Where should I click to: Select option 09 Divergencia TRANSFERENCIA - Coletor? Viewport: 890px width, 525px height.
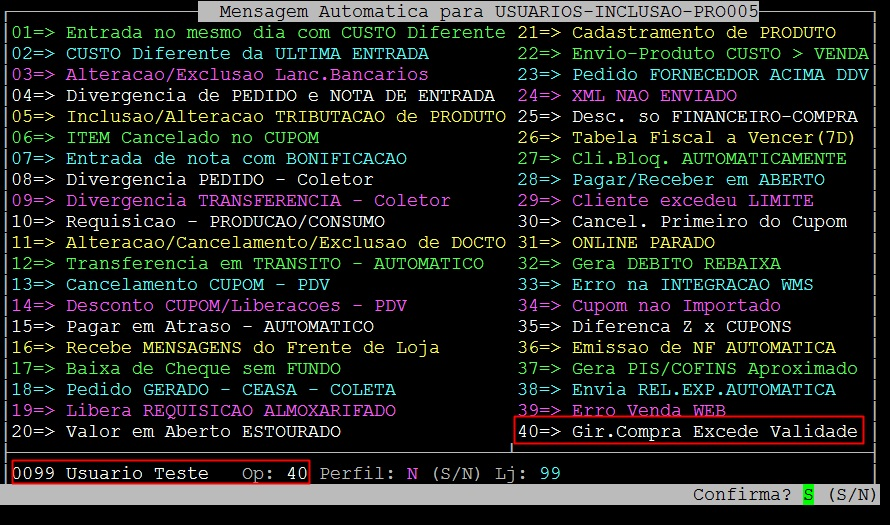(231, 201)
